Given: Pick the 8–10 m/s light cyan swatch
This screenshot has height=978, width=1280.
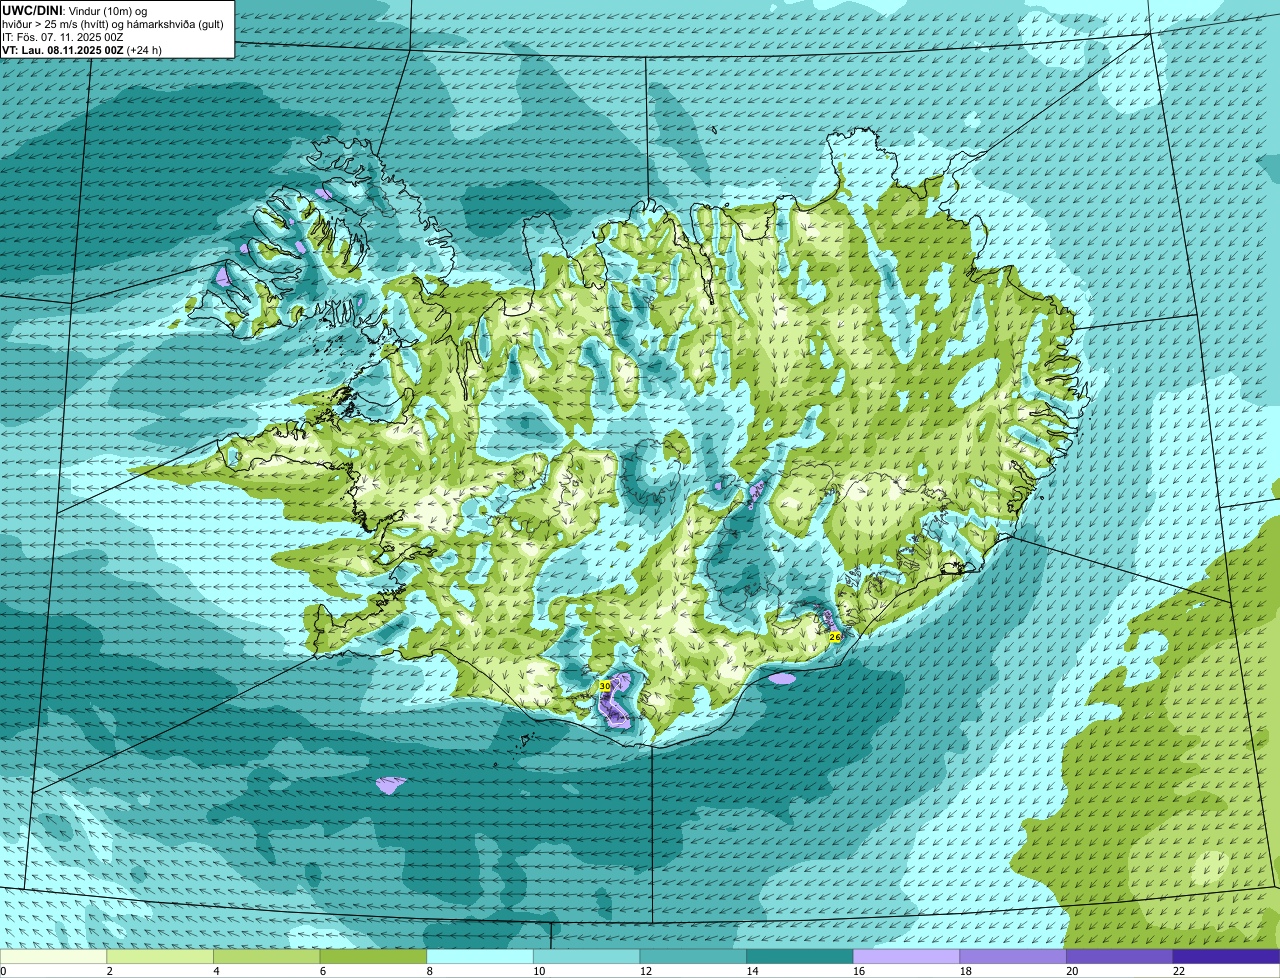Looking at the screenshot, I should pos(479,956).
